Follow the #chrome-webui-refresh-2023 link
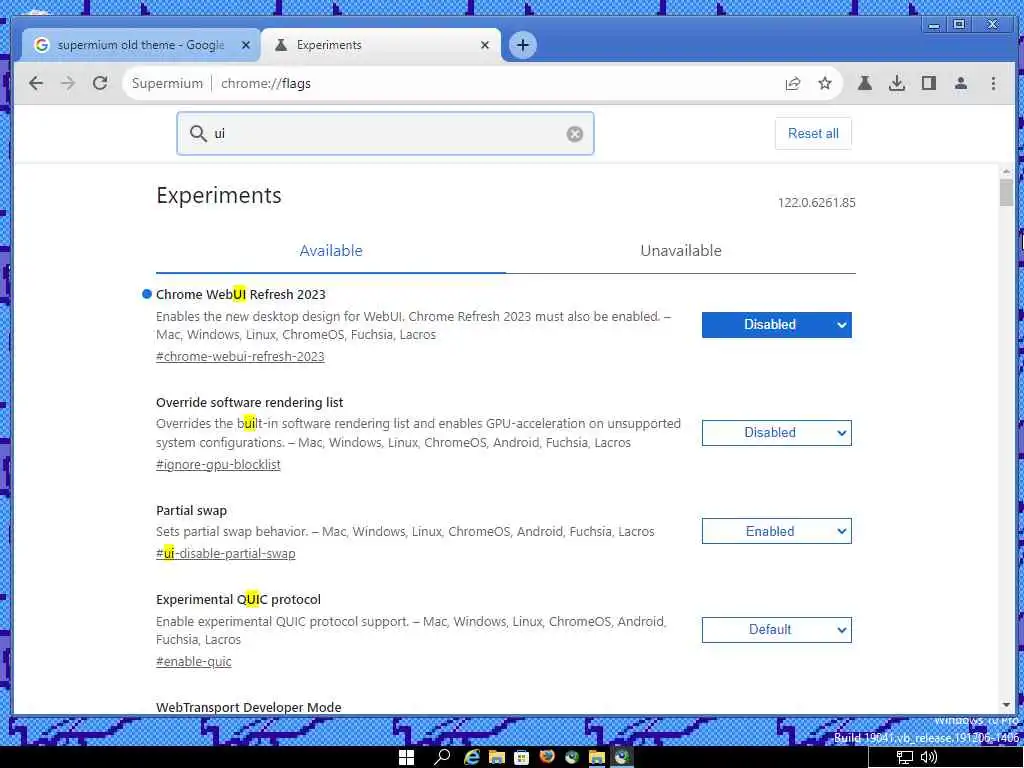This screenshot has width=1024, height=768. (x=240, y=357)
